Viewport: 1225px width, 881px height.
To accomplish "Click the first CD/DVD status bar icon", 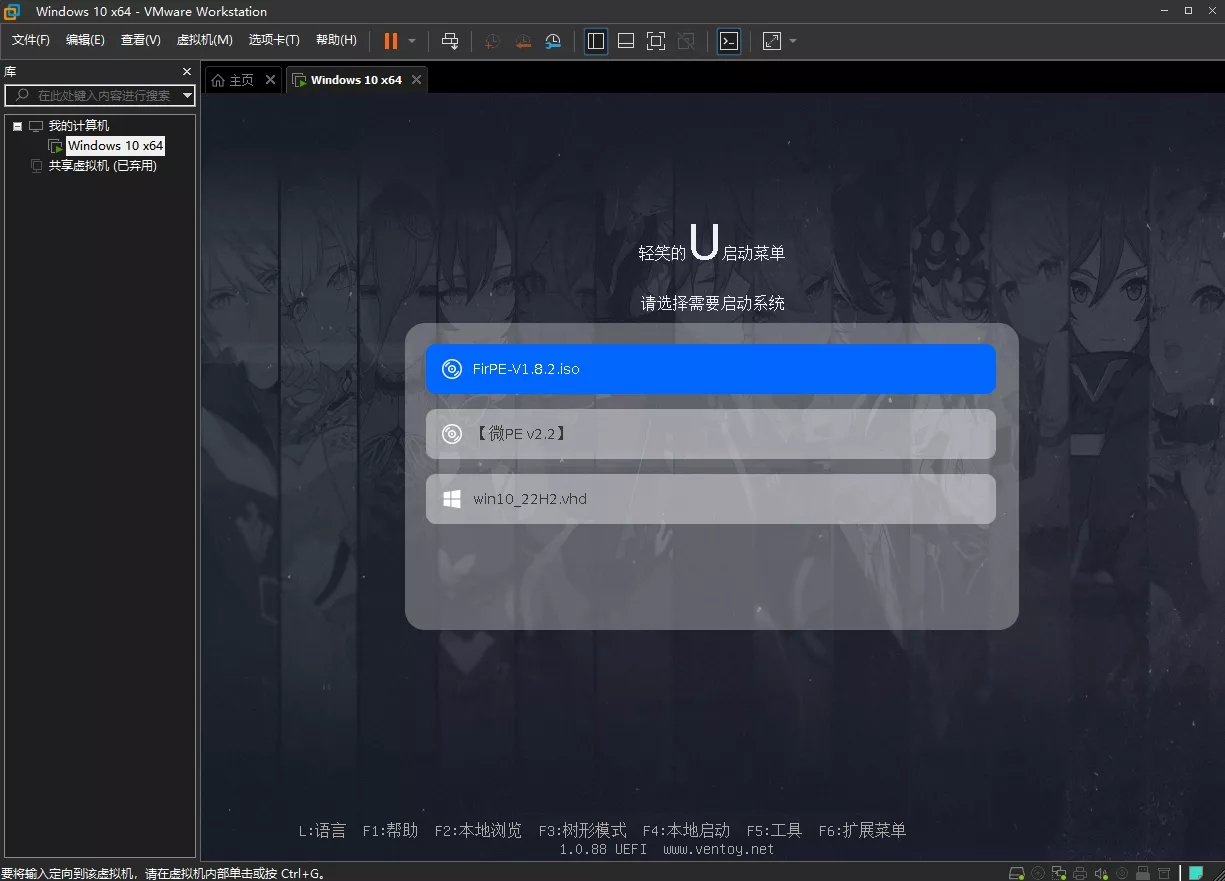I will (x=1038, y=872).
